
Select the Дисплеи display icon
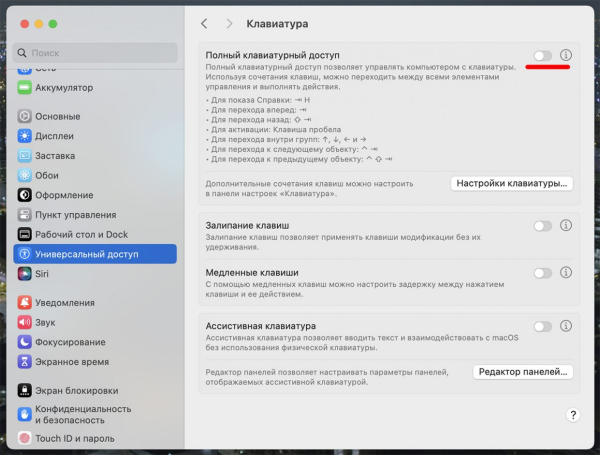pos(24,136)
